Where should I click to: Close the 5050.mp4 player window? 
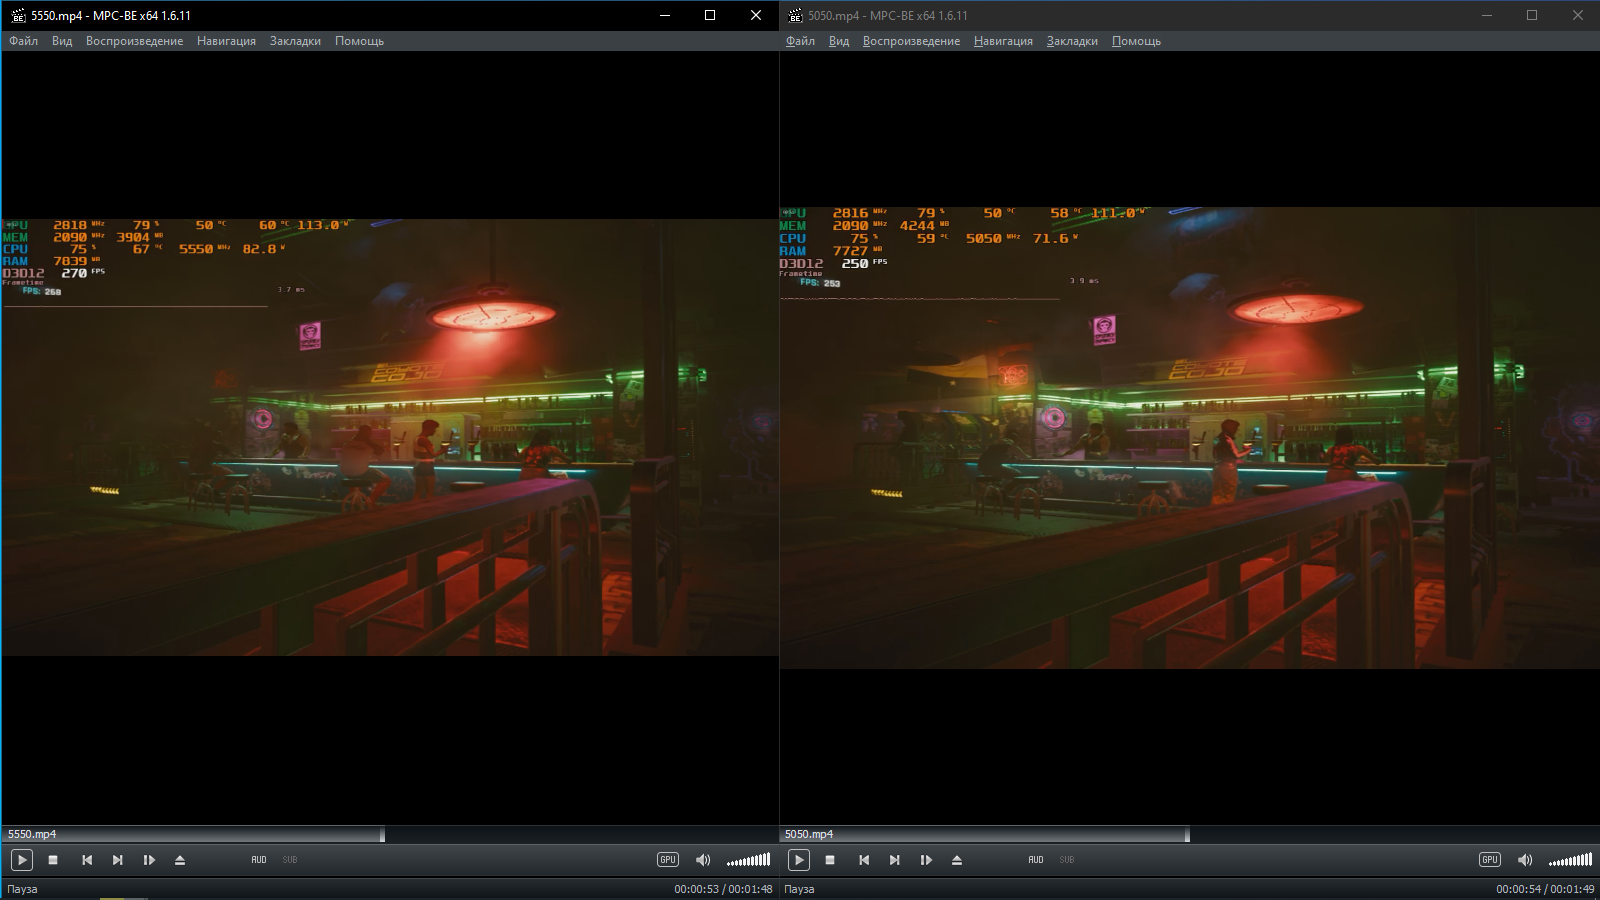coord(1578,15)
